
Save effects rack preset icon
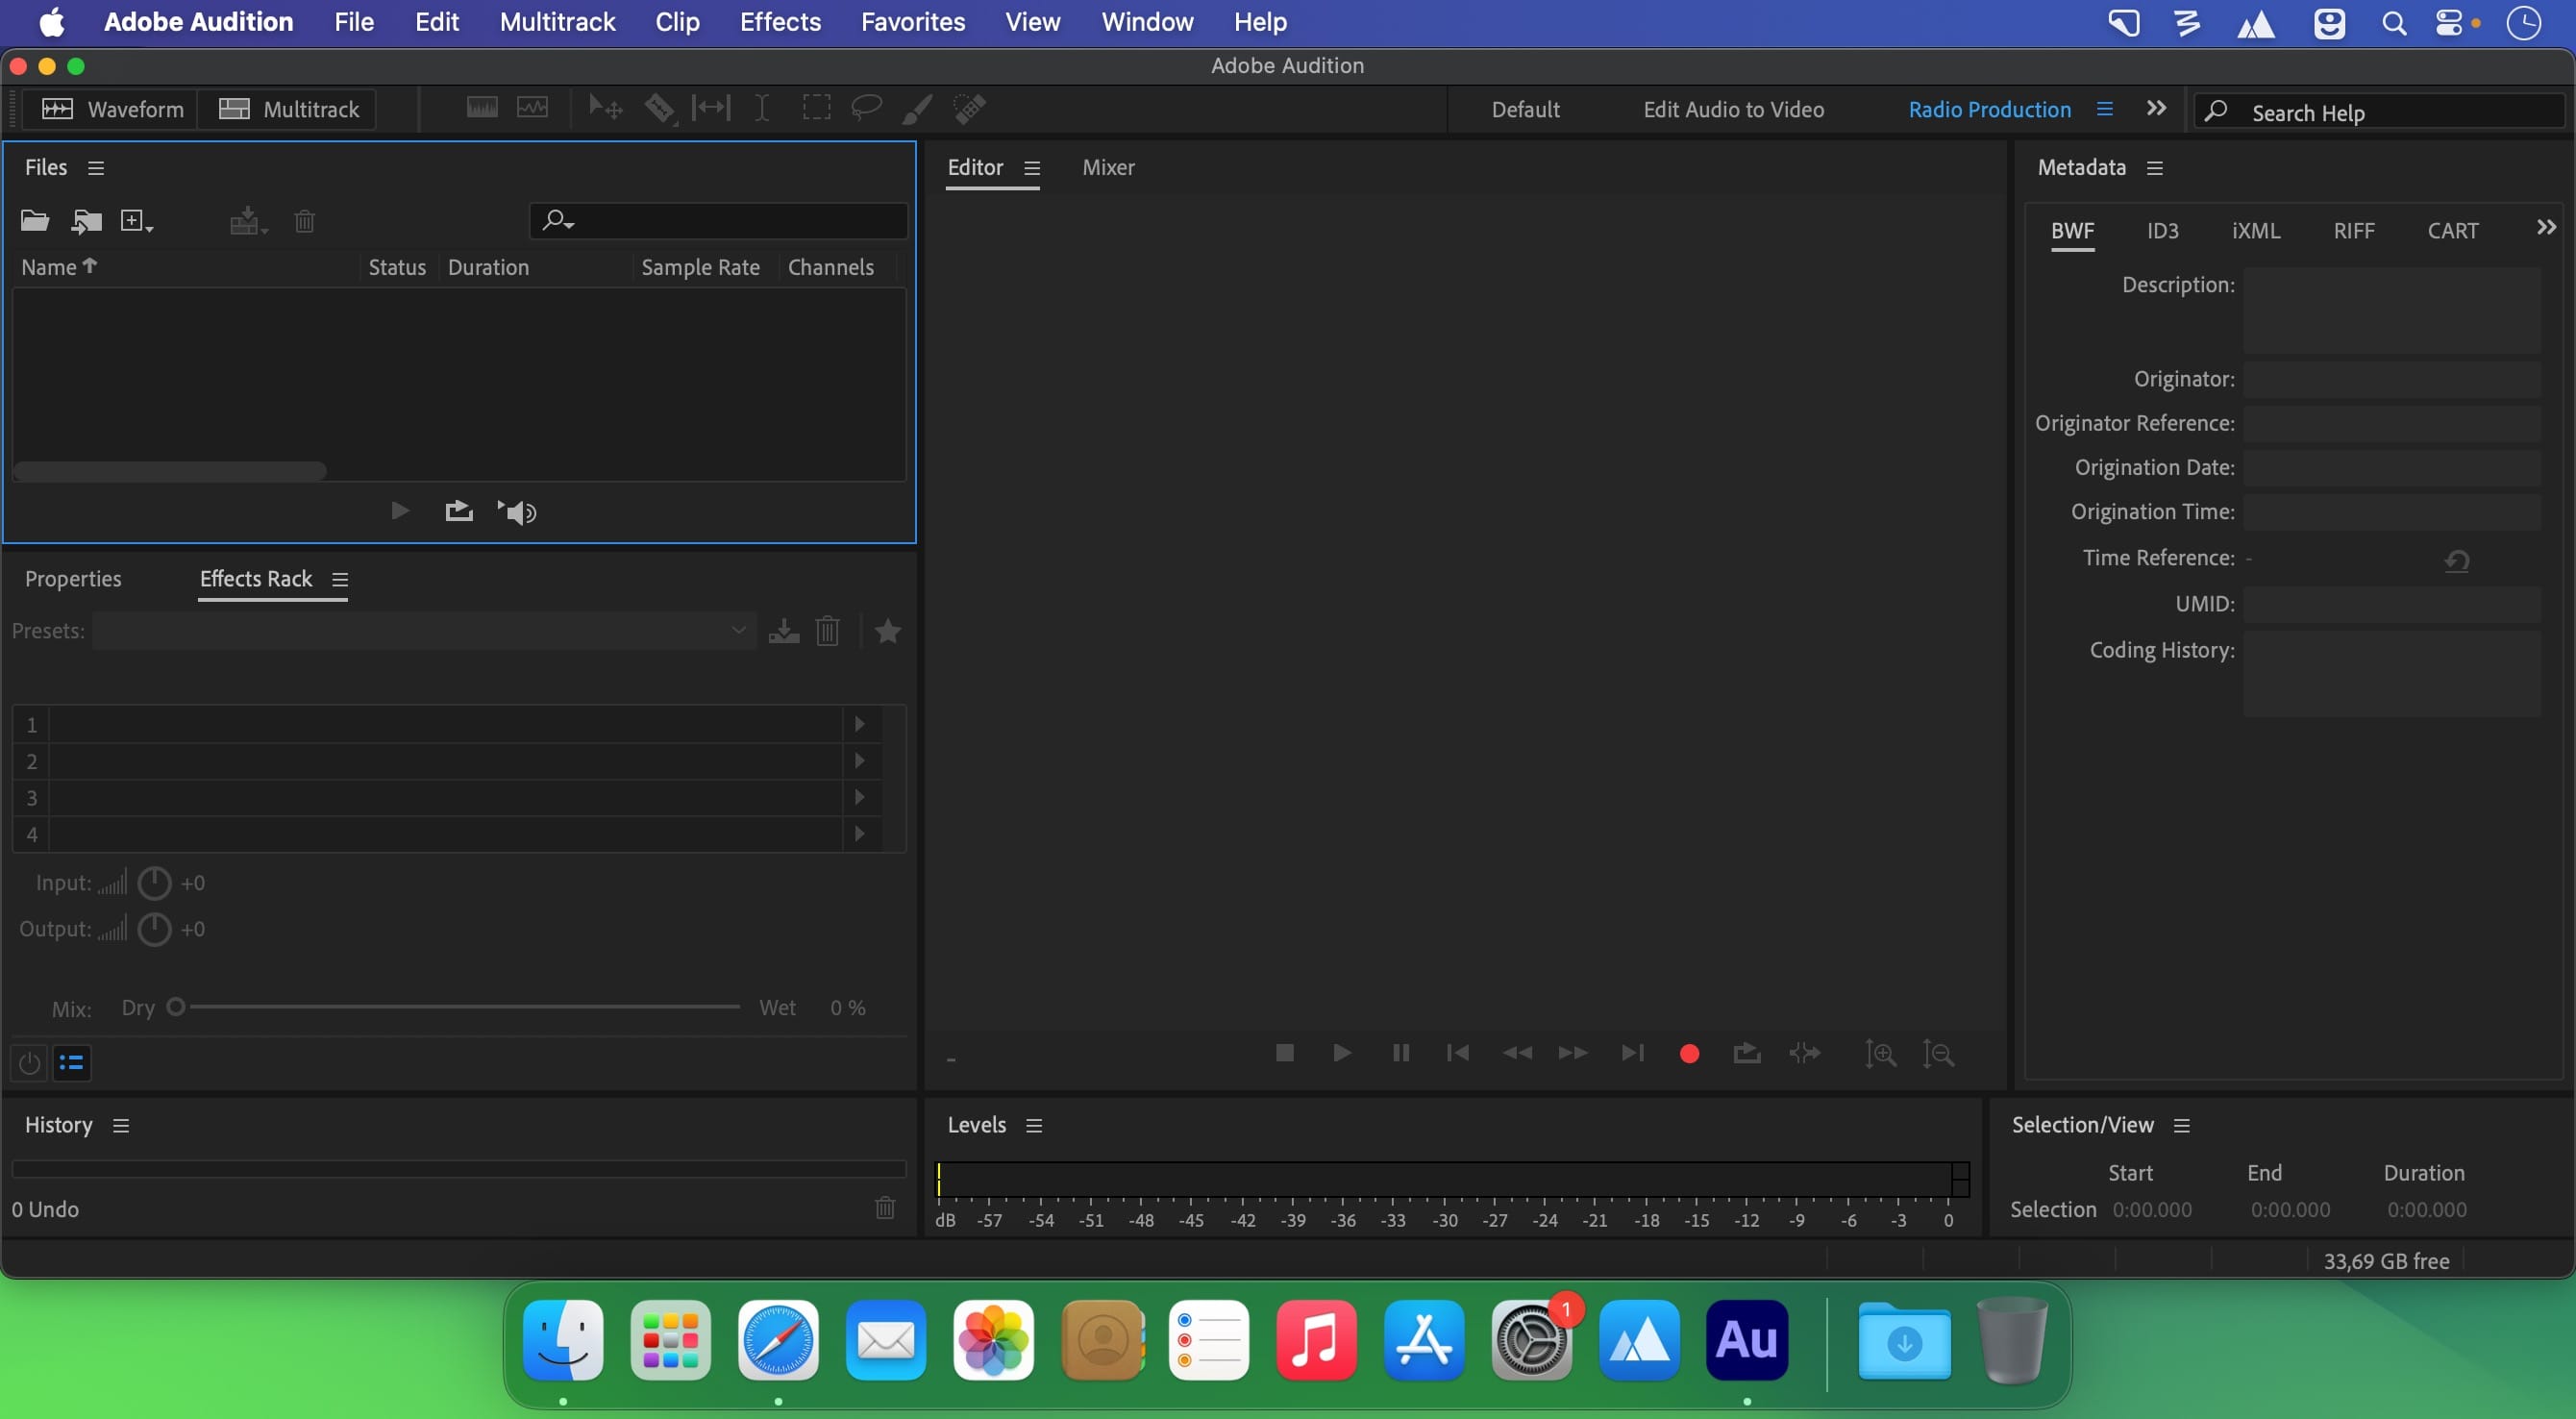pyautogui.click(x=784, y=631)
